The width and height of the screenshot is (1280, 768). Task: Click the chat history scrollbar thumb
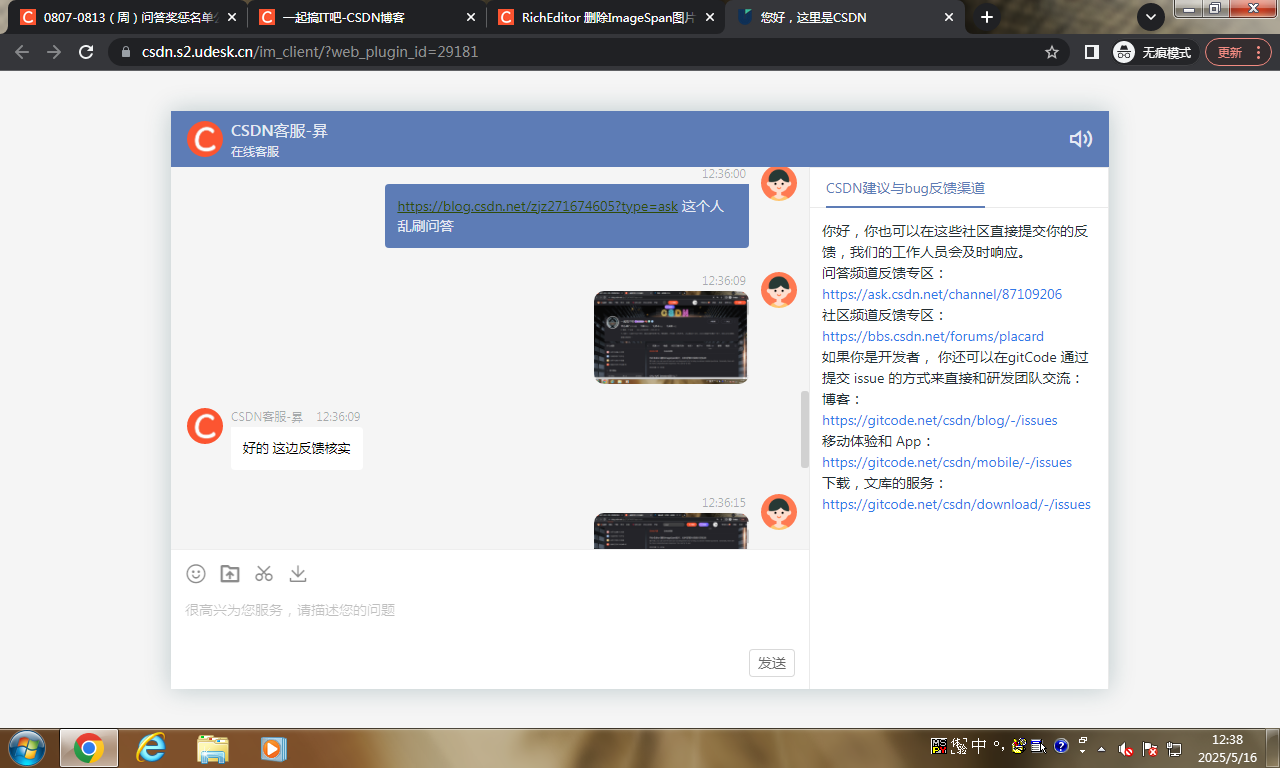tap(805, 429)
